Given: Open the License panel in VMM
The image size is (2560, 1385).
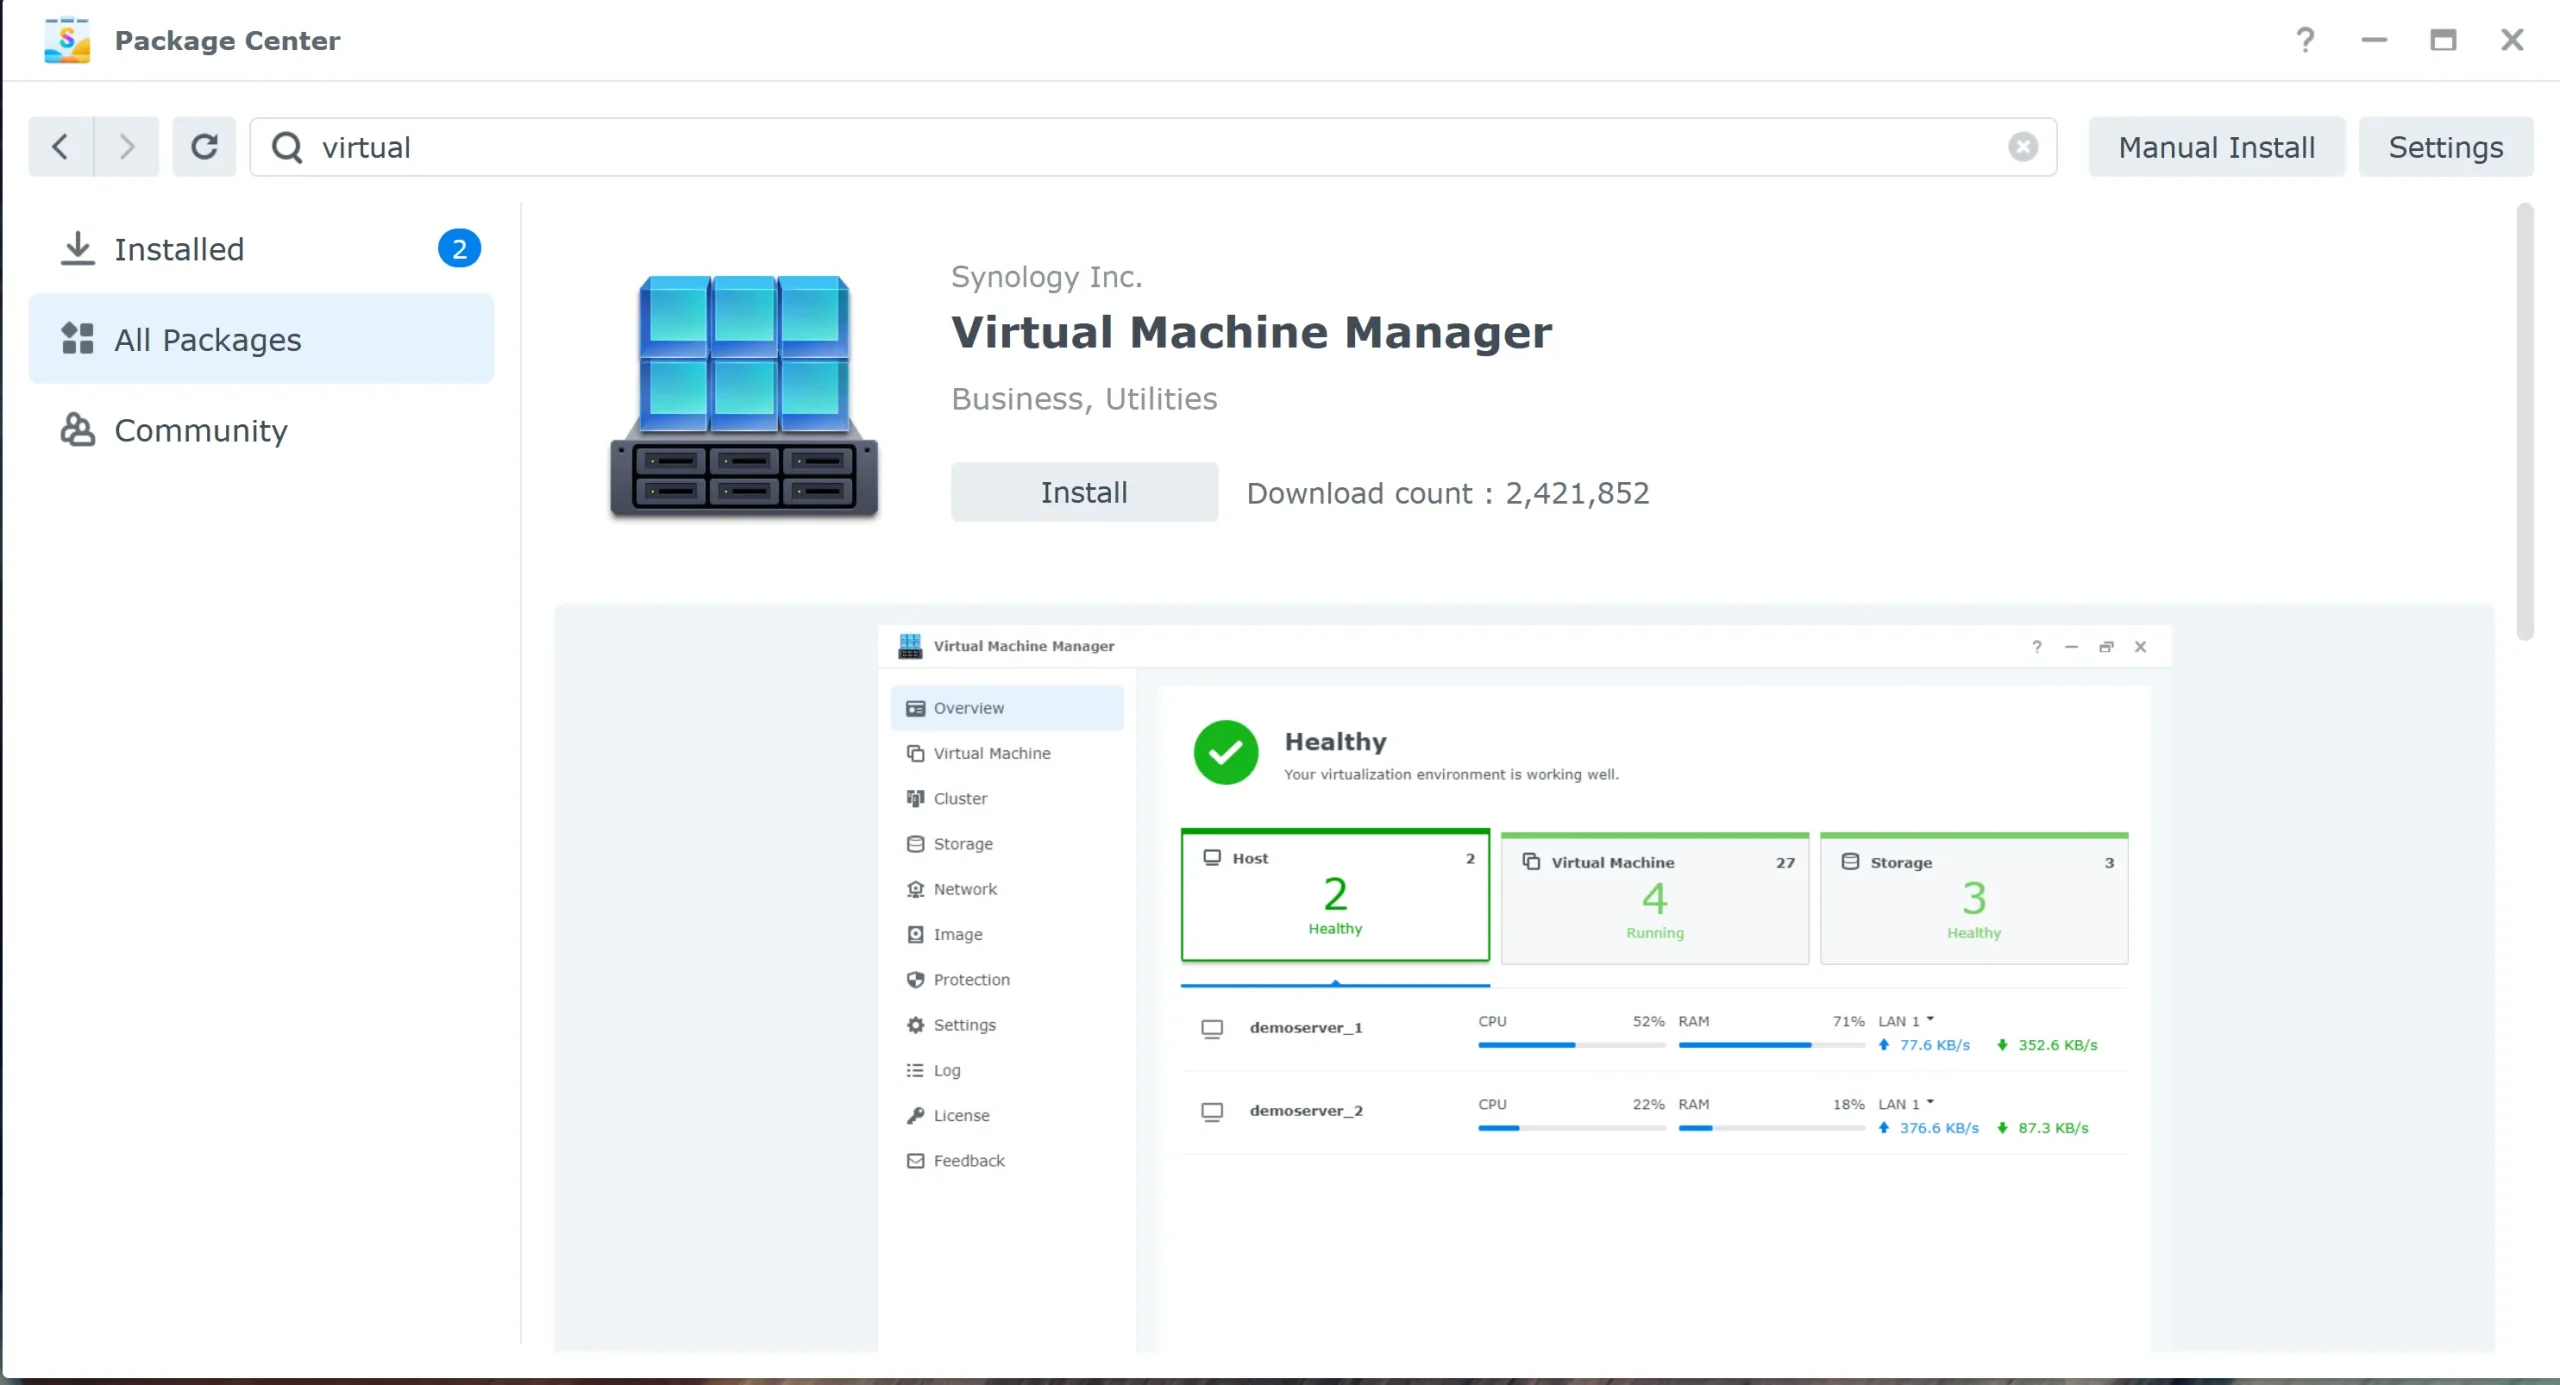Looking at the screenshot, I should [960, 1115].
